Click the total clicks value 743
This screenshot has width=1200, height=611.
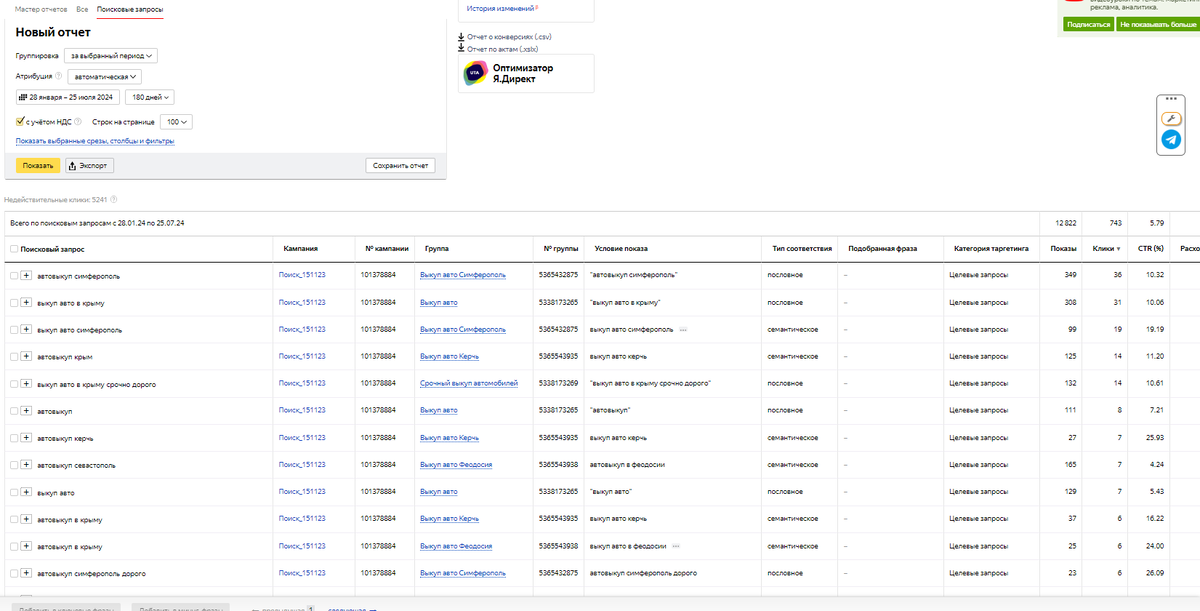coord(1115,222)
